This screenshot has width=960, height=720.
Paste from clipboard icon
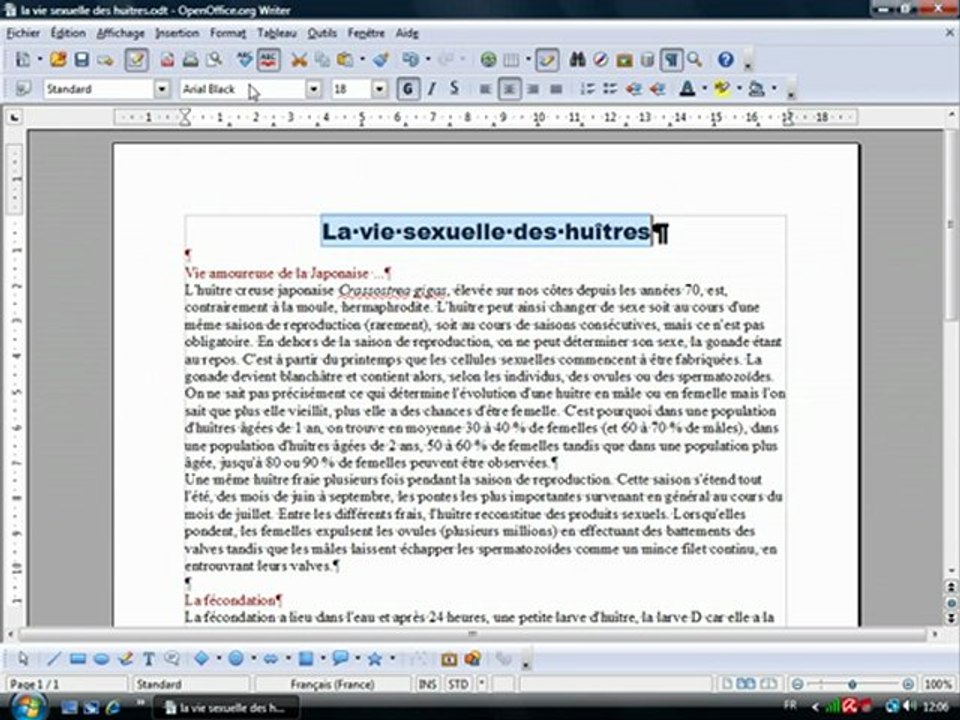tap(345, 59)
